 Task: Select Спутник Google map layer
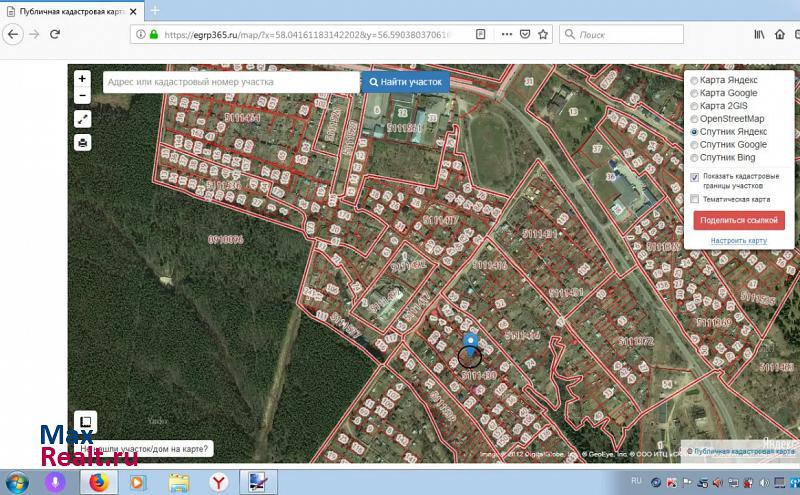pos(695,145)
